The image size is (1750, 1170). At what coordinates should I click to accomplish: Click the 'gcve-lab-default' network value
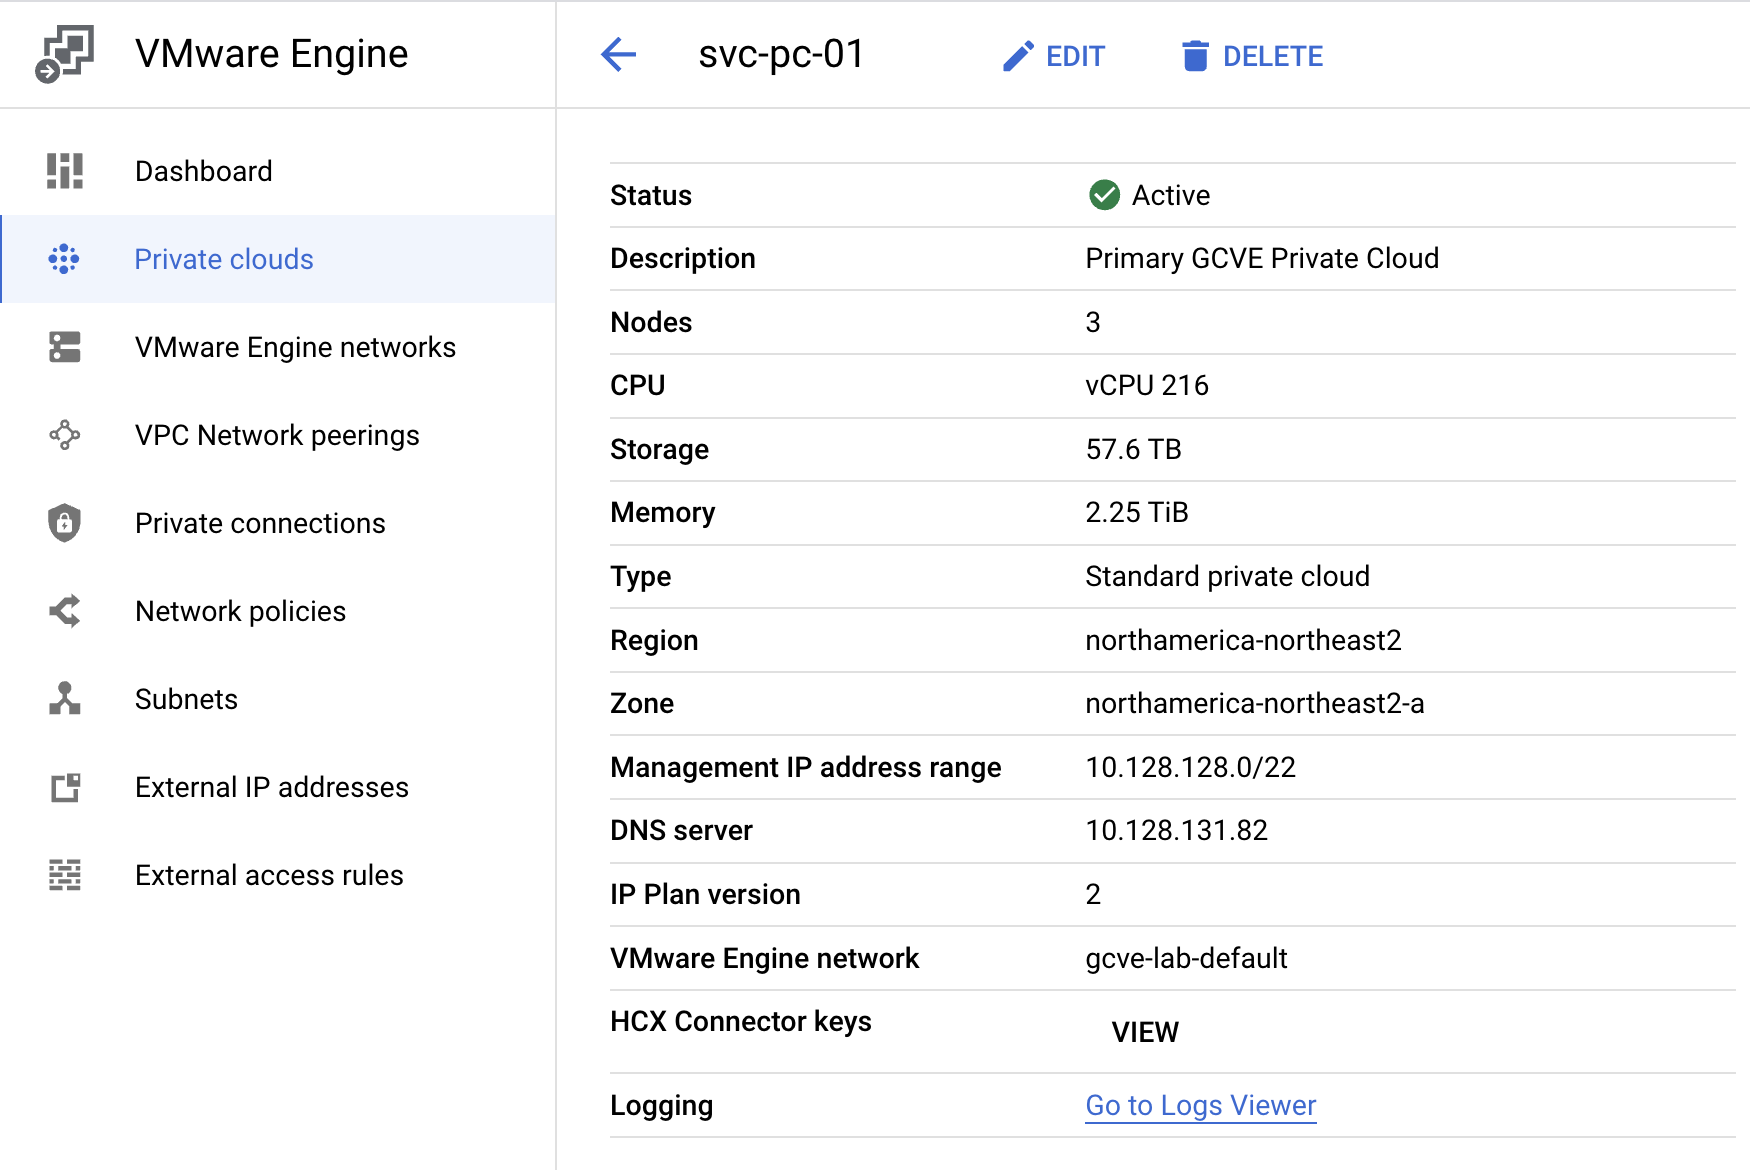1186,958
